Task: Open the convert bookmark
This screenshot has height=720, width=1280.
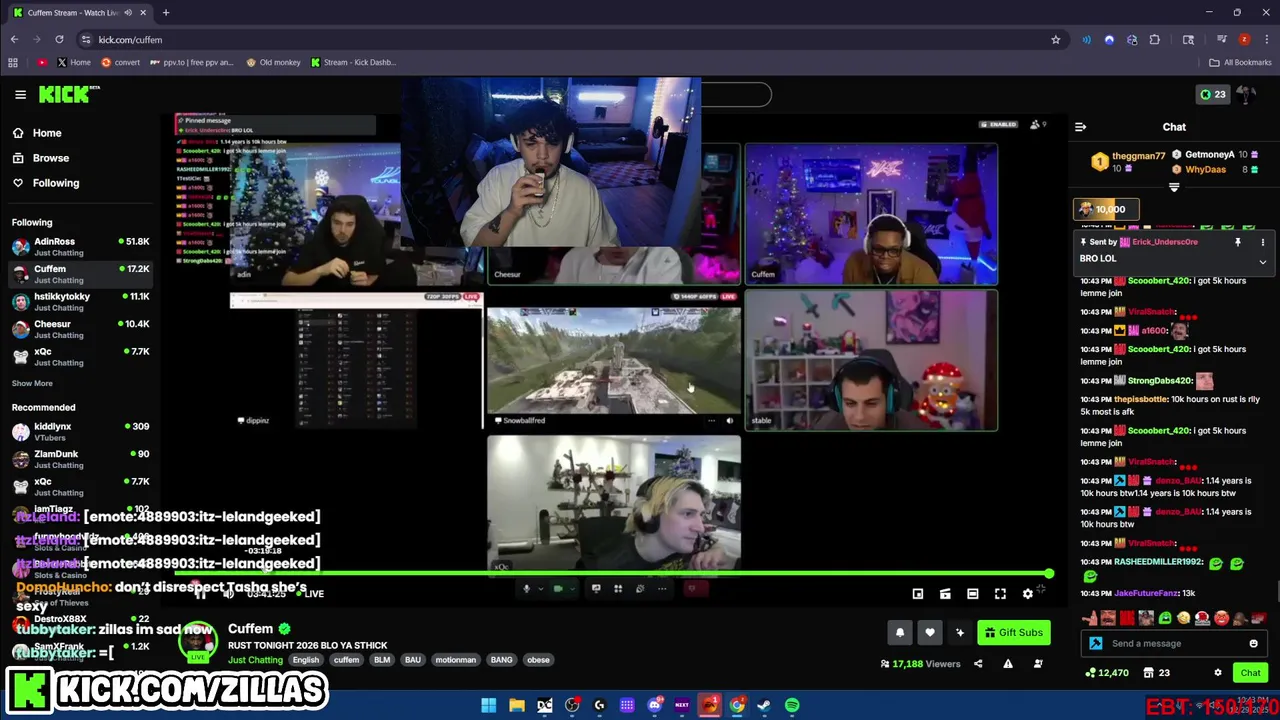Action: pos(120,62)
